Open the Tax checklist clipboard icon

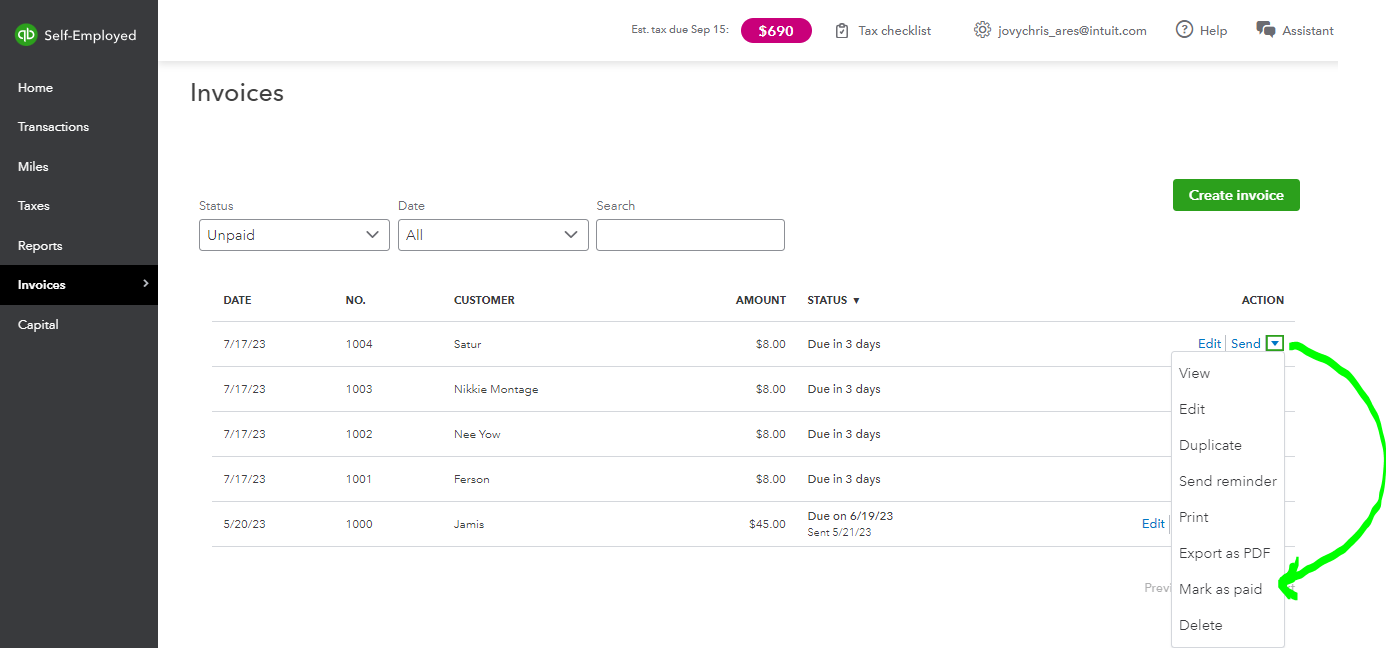[842, 31]
